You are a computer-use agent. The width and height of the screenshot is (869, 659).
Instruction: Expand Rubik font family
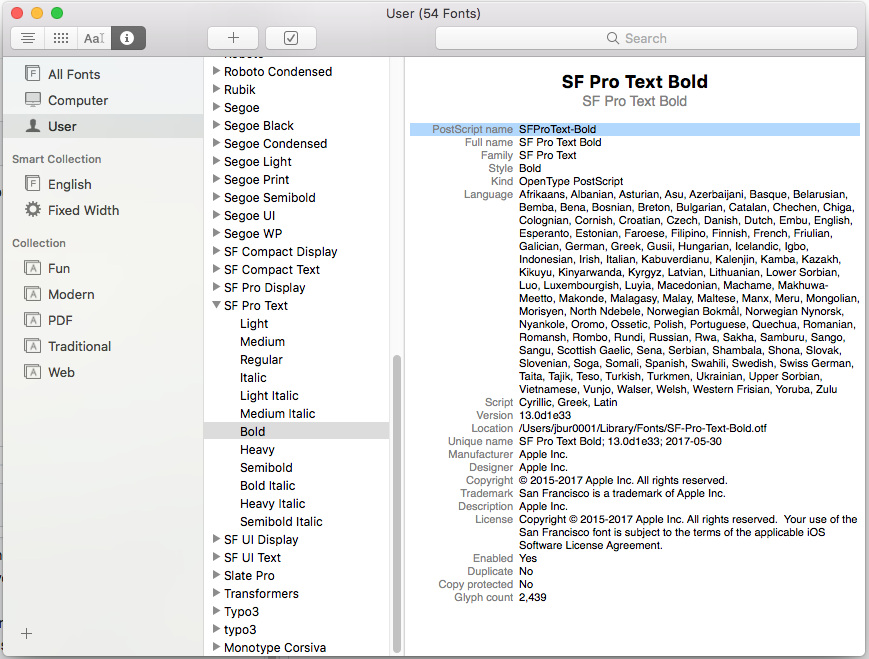[217, 89]
